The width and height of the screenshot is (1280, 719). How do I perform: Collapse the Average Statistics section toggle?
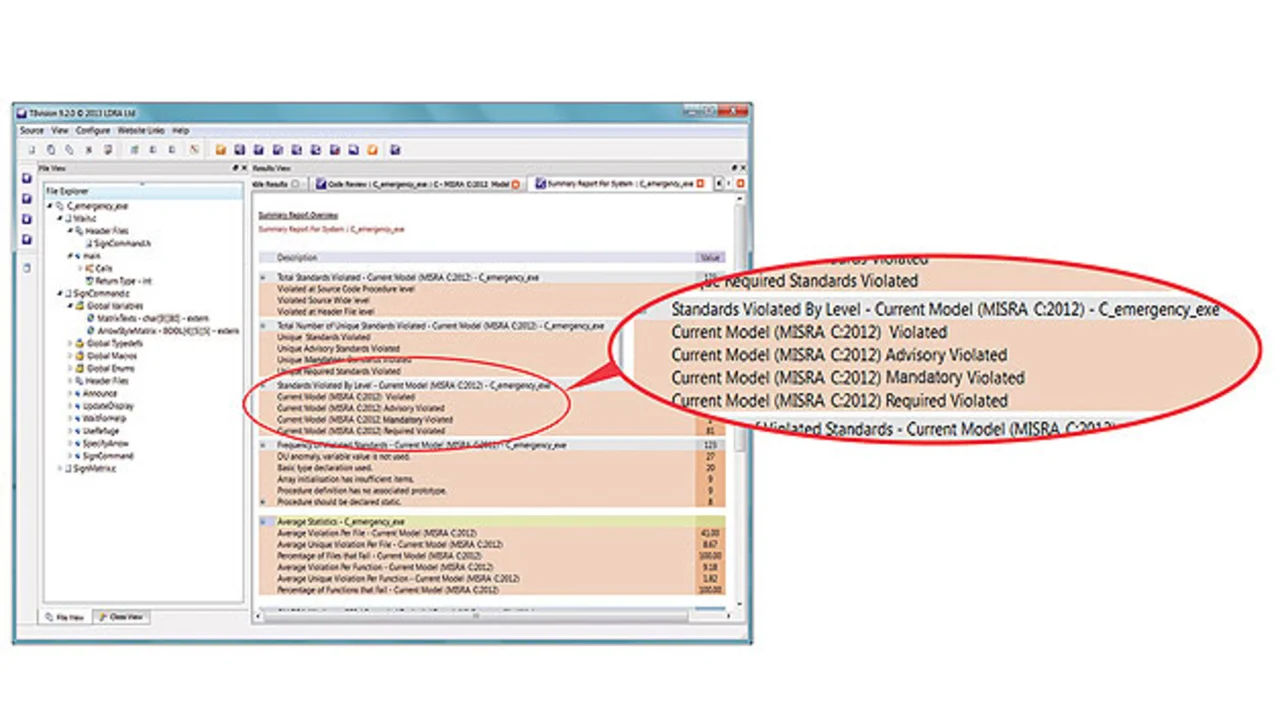point(263,522)
